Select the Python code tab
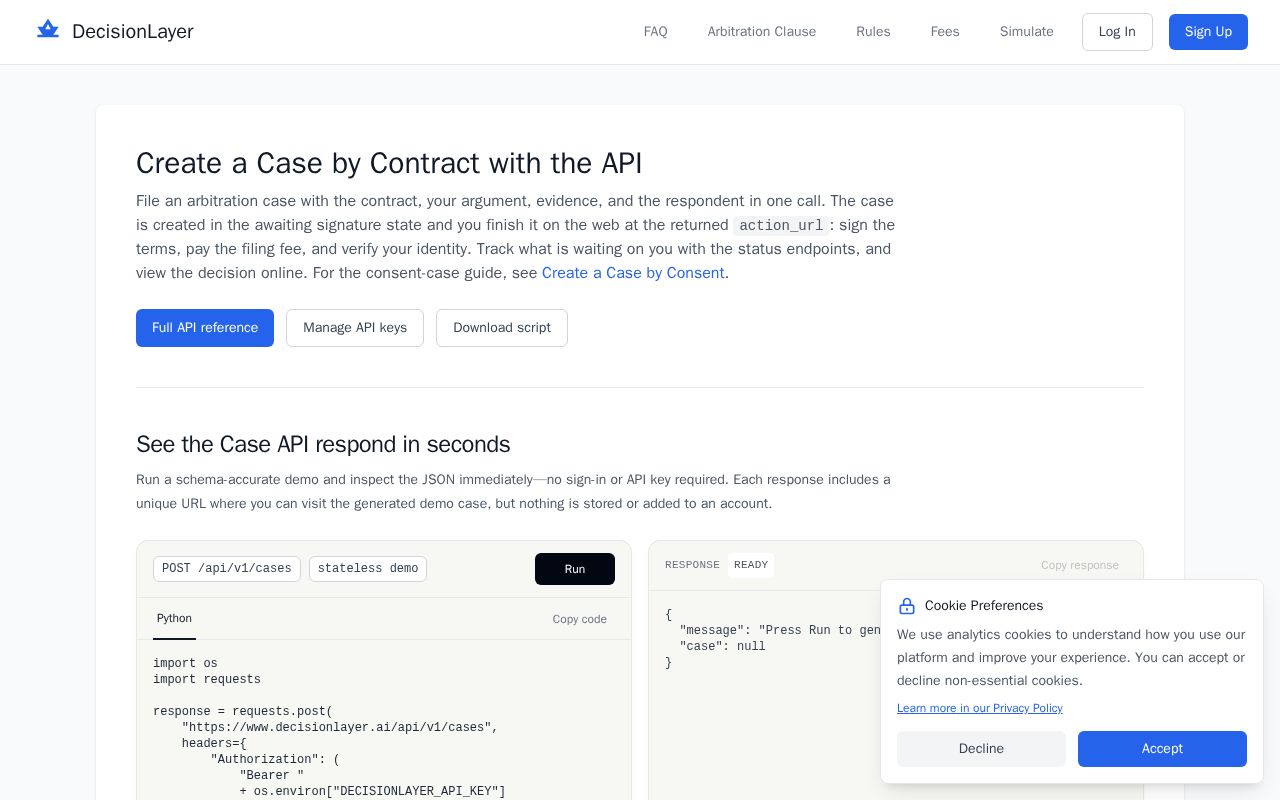Viewport: 1280px width, 800px height. click(174, 619)
